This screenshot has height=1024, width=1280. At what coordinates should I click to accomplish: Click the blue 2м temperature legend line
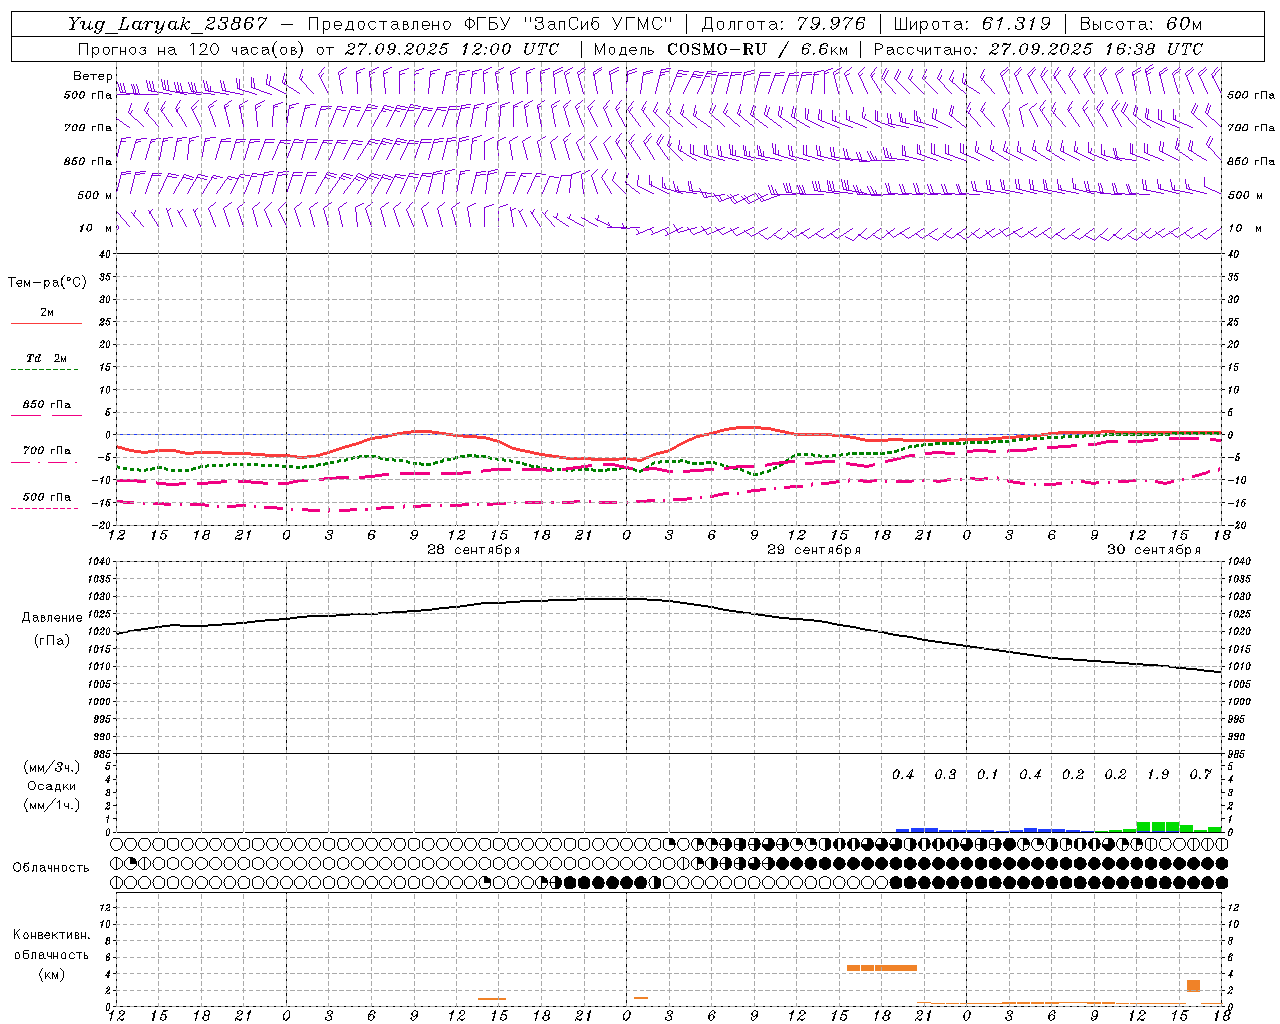click(46, 323)
